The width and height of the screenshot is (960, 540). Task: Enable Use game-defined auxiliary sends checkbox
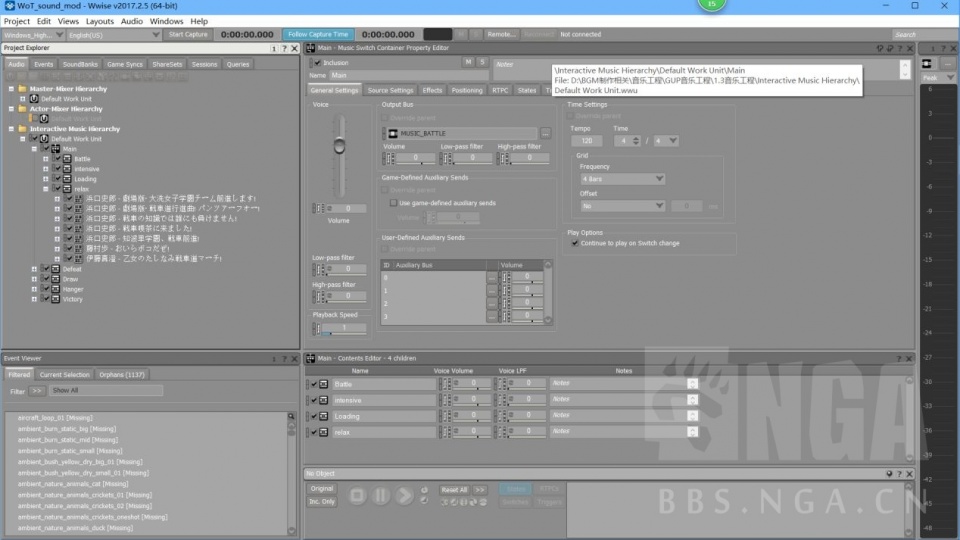pyautogui.click(x=393, y=203)
